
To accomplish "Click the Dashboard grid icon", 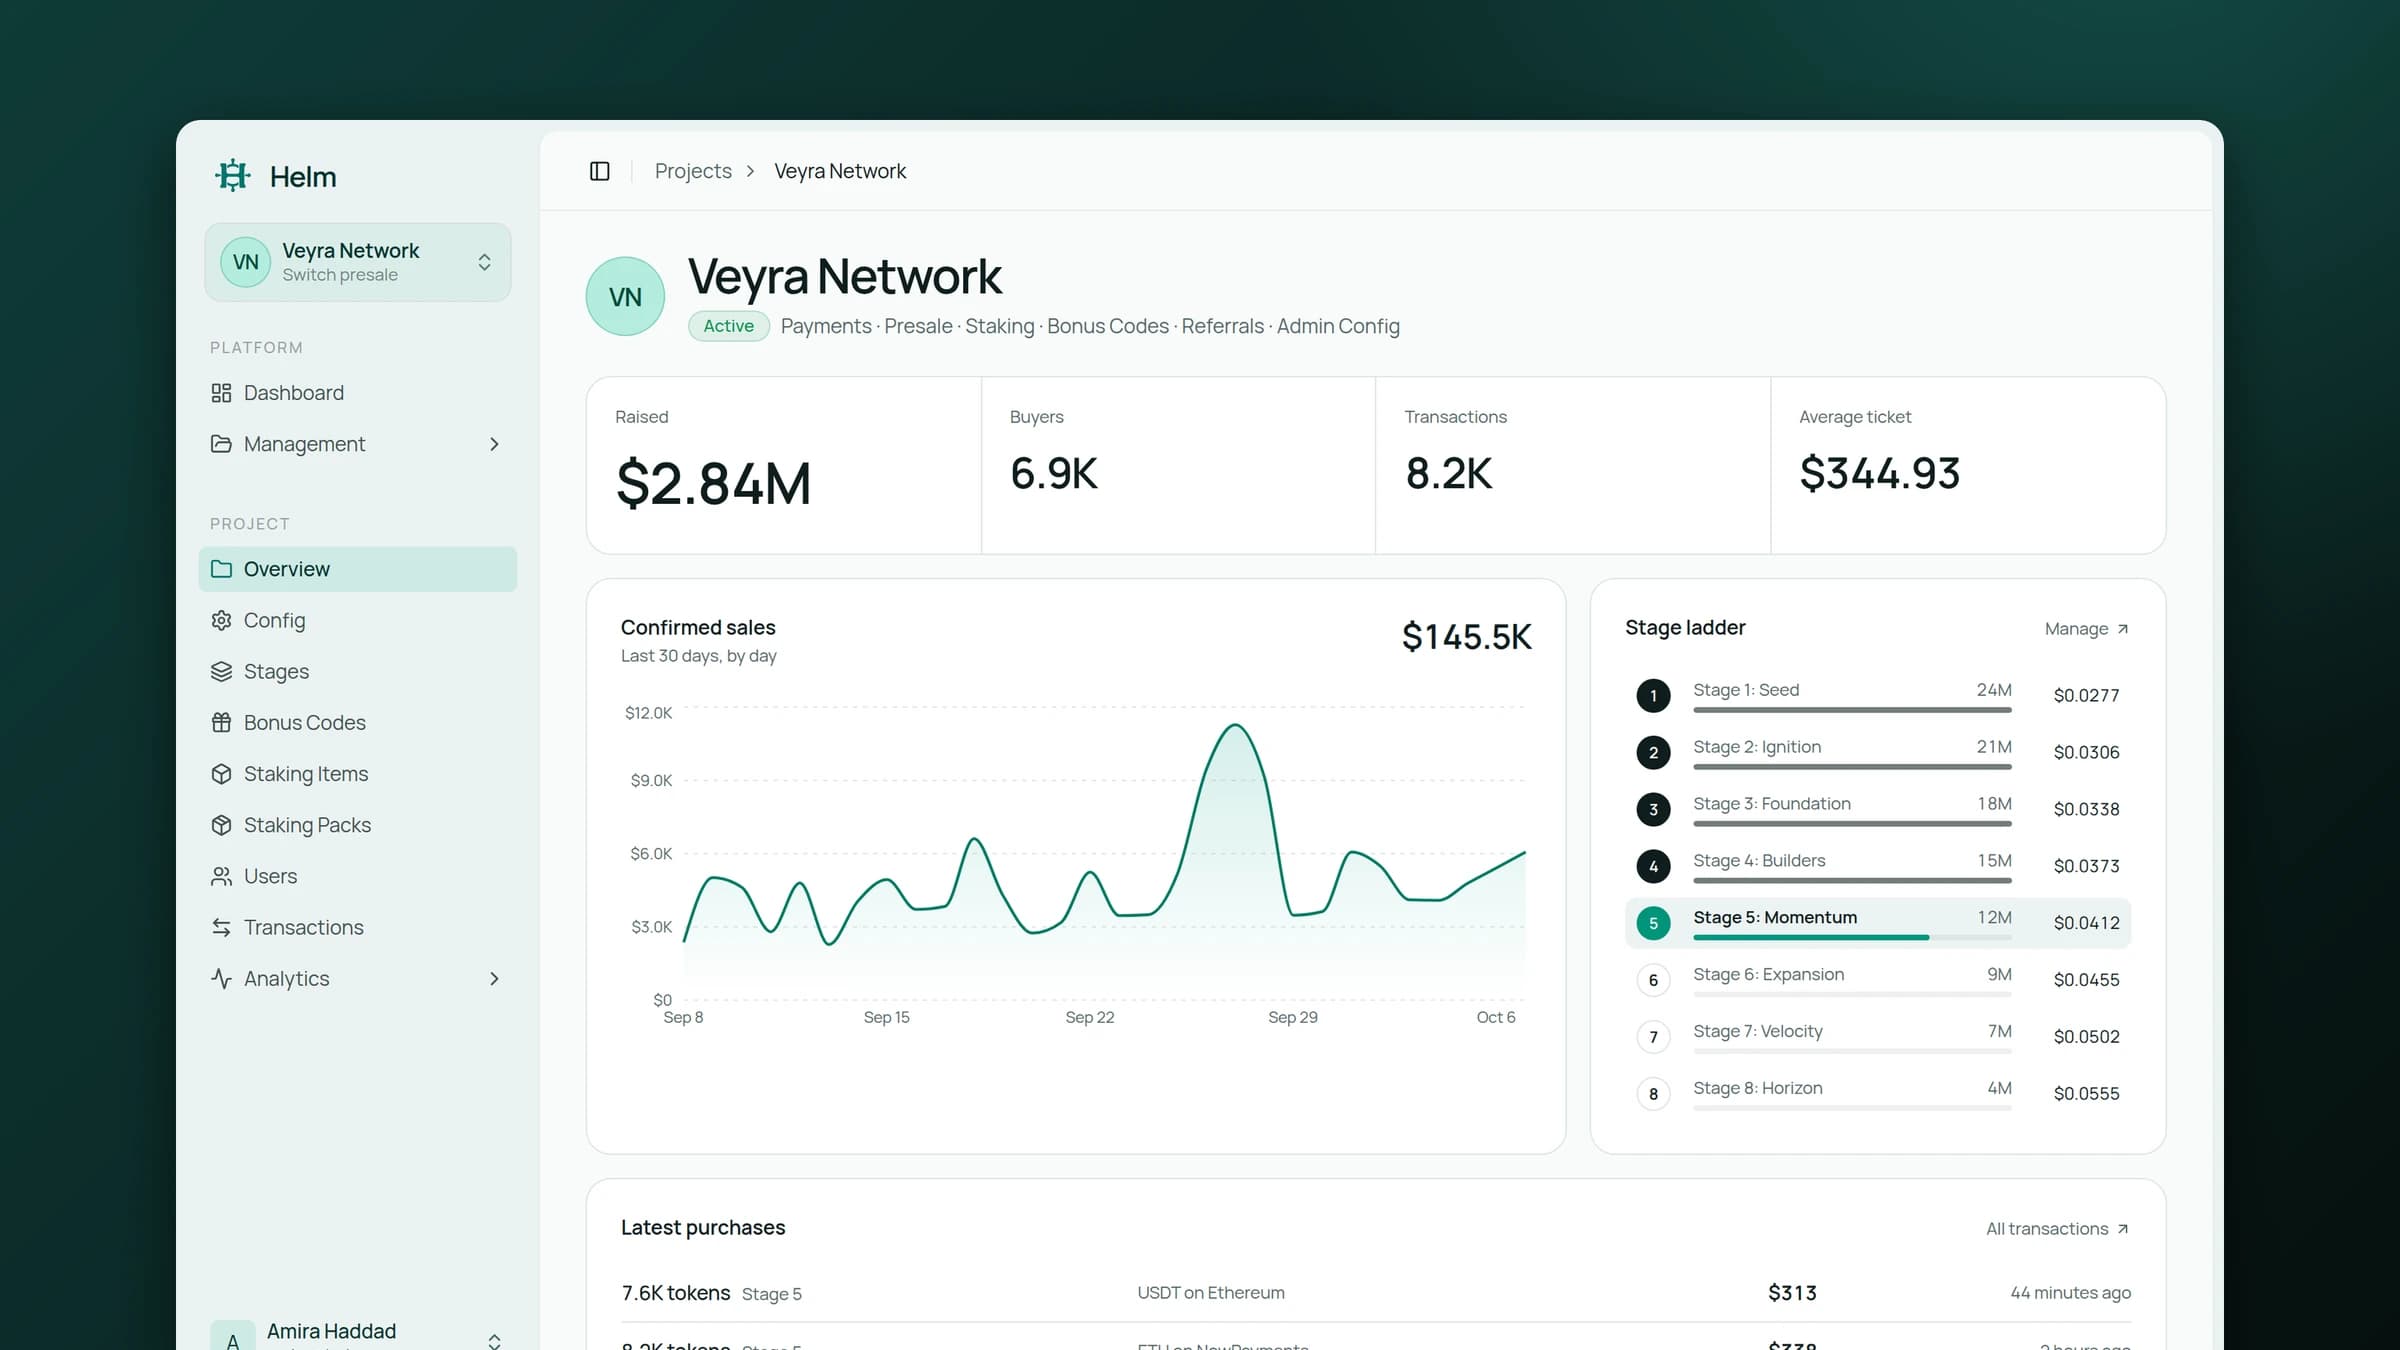I will coord(221,393).
